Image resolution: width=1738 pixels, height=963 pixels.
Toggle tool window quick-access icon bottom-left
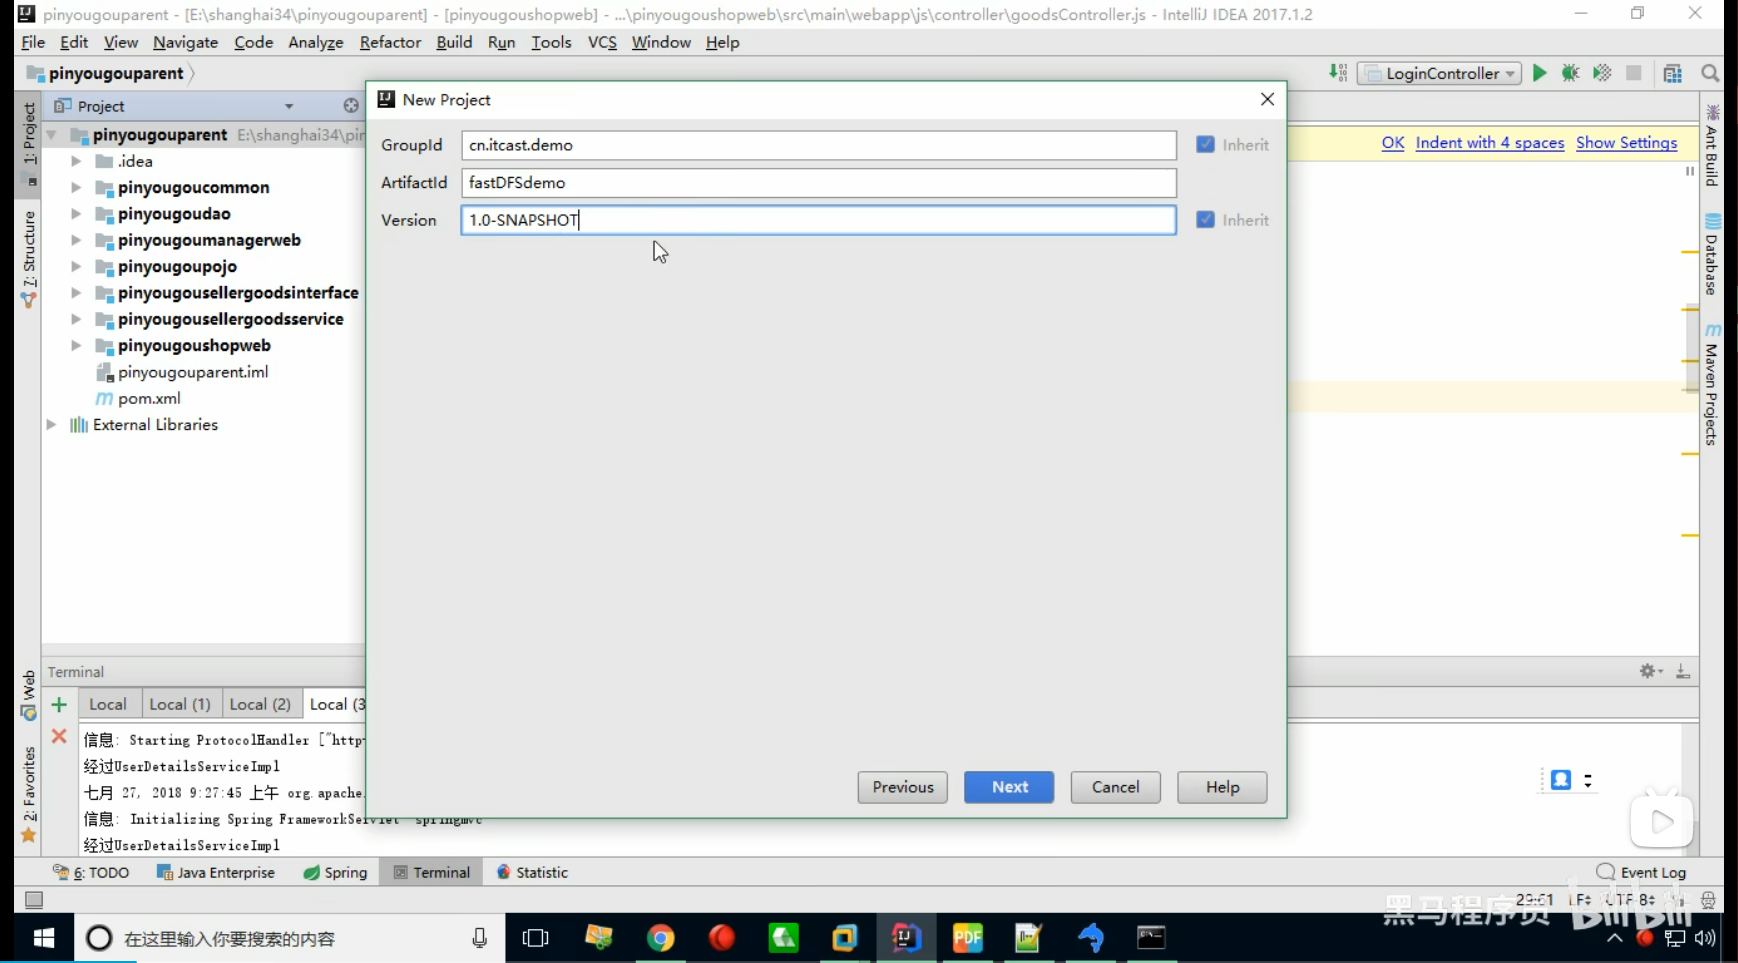(34, 900)
